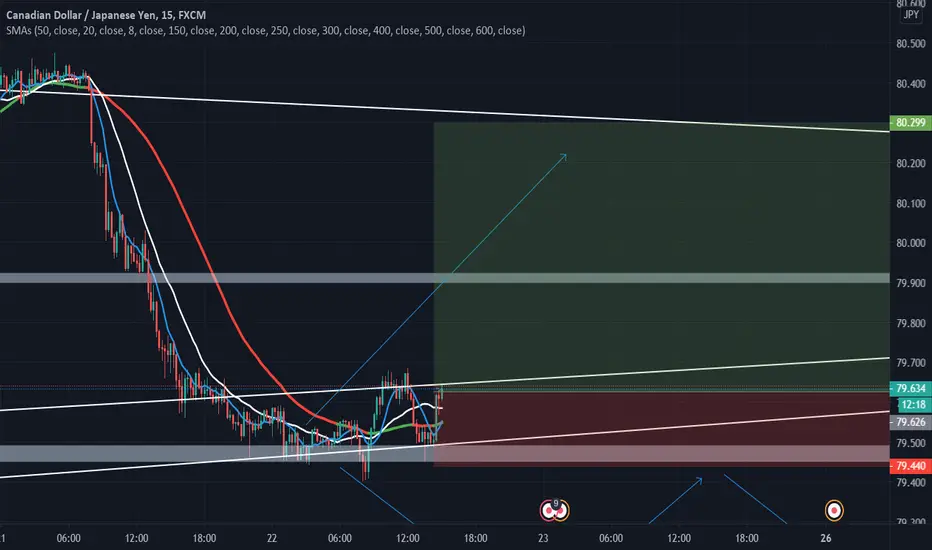
Task: Select the SMAs indicator legend line
Action: (266, 30)
